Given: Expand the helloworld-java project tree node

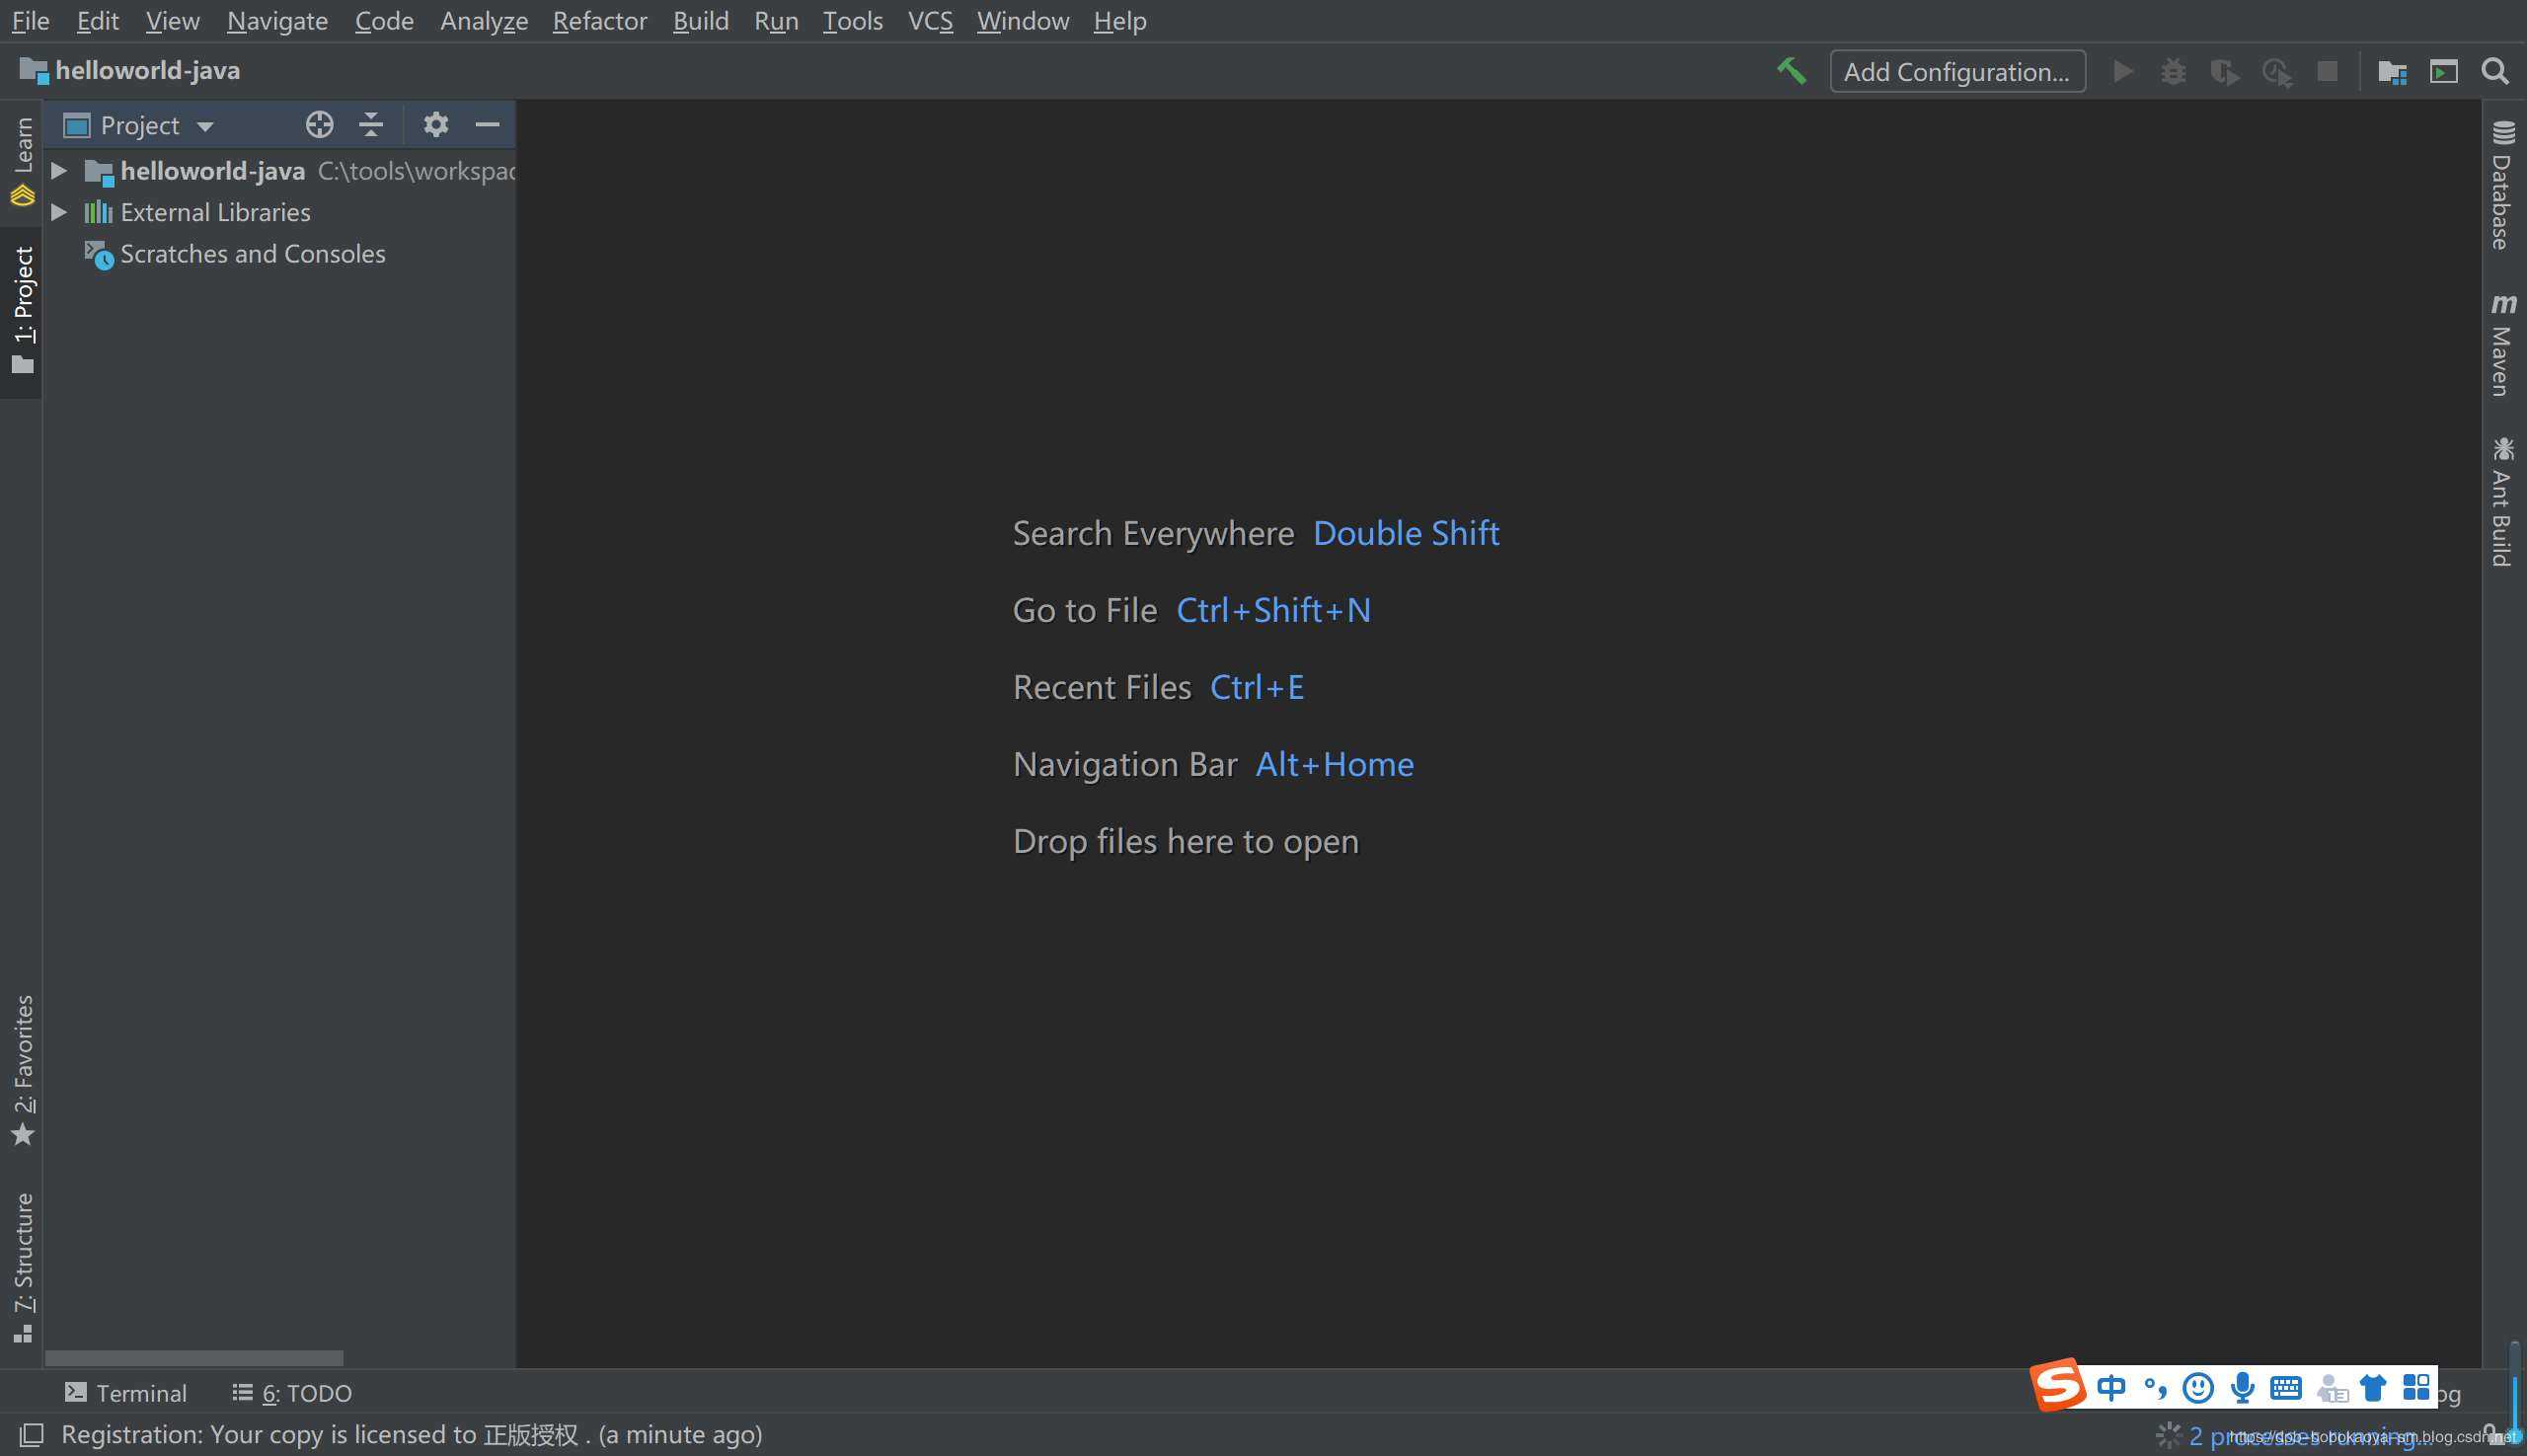Looking at the screenshot, I should coord(59,170).
